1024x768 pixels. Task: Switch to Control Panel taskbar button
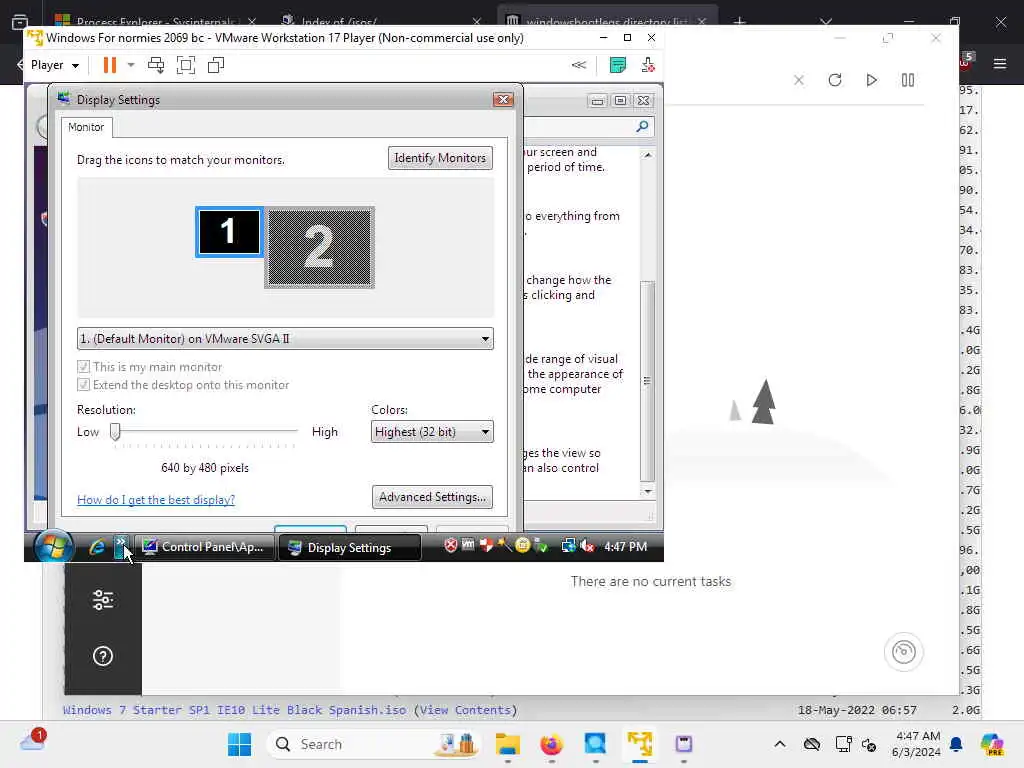(x=204, y=547)
